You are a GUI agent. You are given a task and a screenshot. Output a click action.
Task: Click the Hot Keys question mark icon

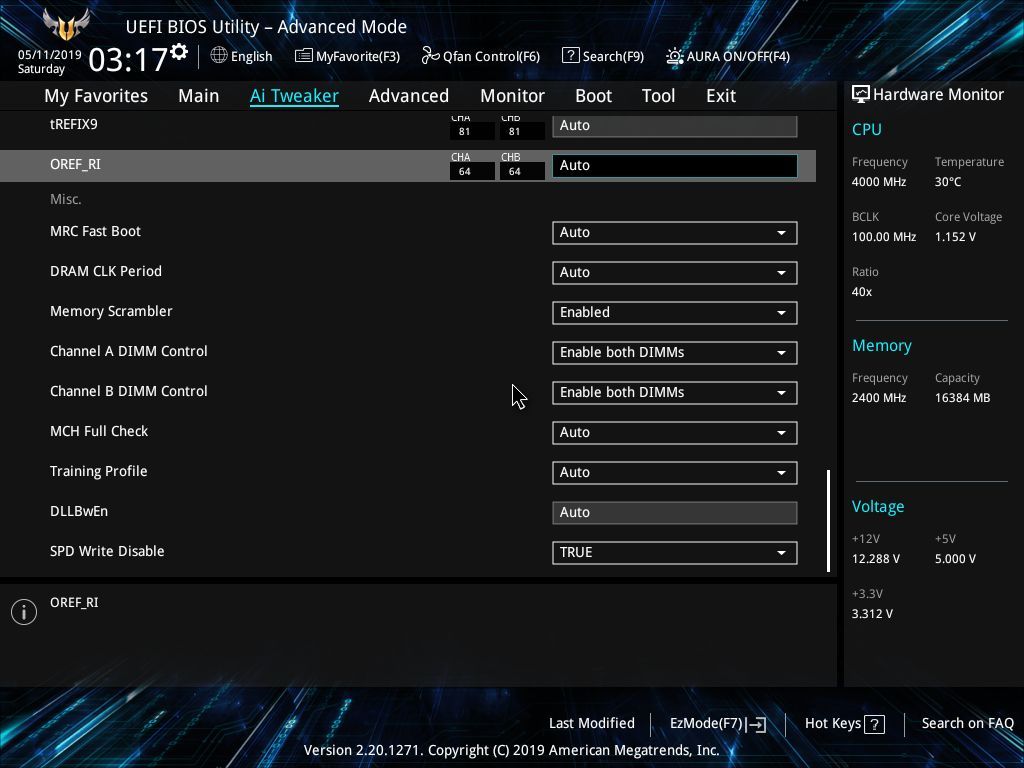tap(874, 724)
